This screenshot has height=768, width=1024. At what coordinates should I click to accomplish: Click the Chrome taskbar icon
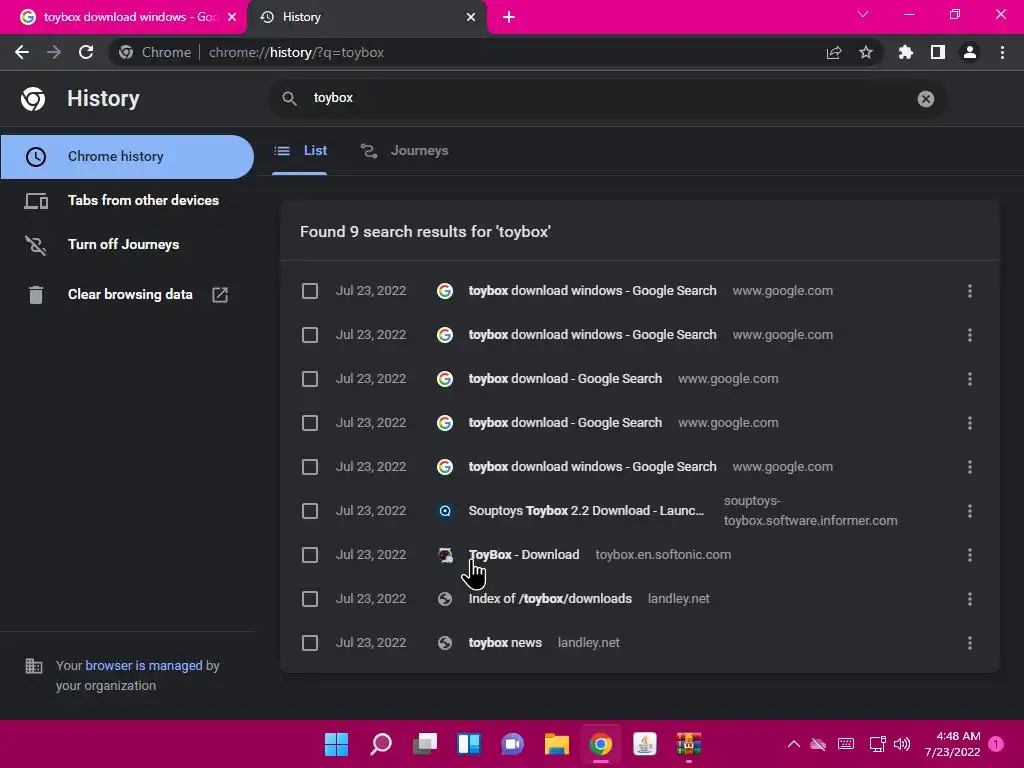pos(601,744)
